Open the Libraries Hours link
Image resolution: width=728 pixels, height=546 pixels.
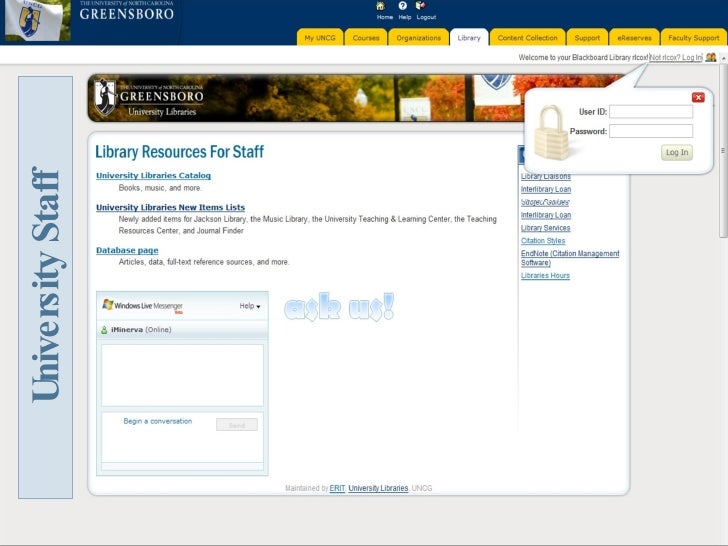(x=545, y=275)
